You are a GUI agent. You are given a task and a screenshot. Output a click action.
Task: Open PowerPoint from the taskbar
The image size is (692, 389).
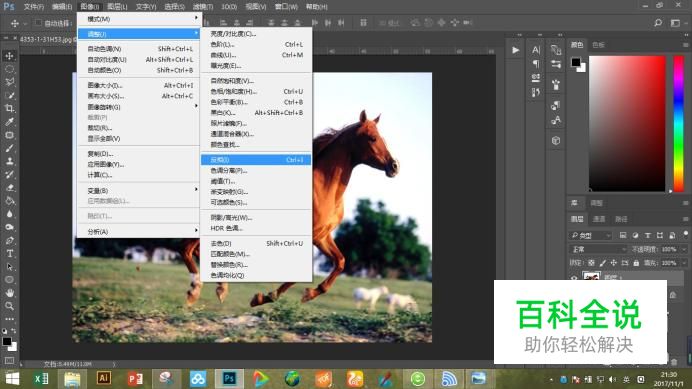click(x=135, y=379)
